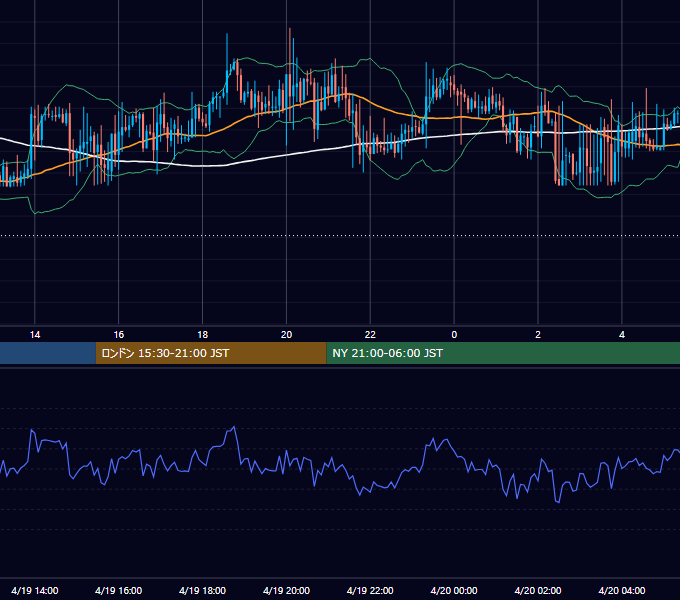
Task: Click the 18 hour label on chart axis
Action: coord(203,335)
